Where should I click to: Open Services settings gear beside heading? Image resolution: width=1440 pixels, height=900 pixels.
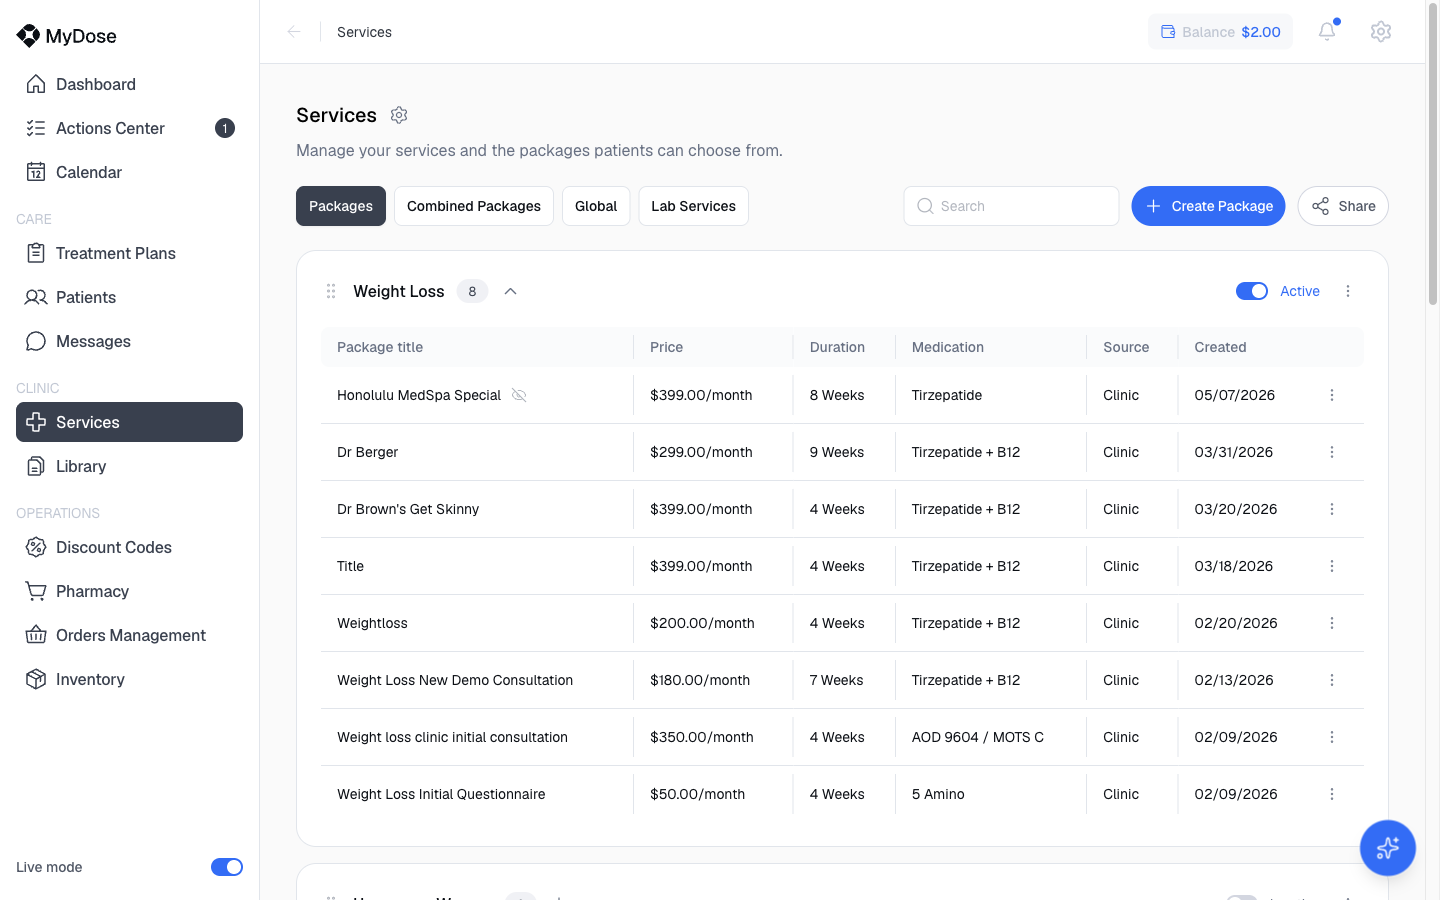coord(399,115)
